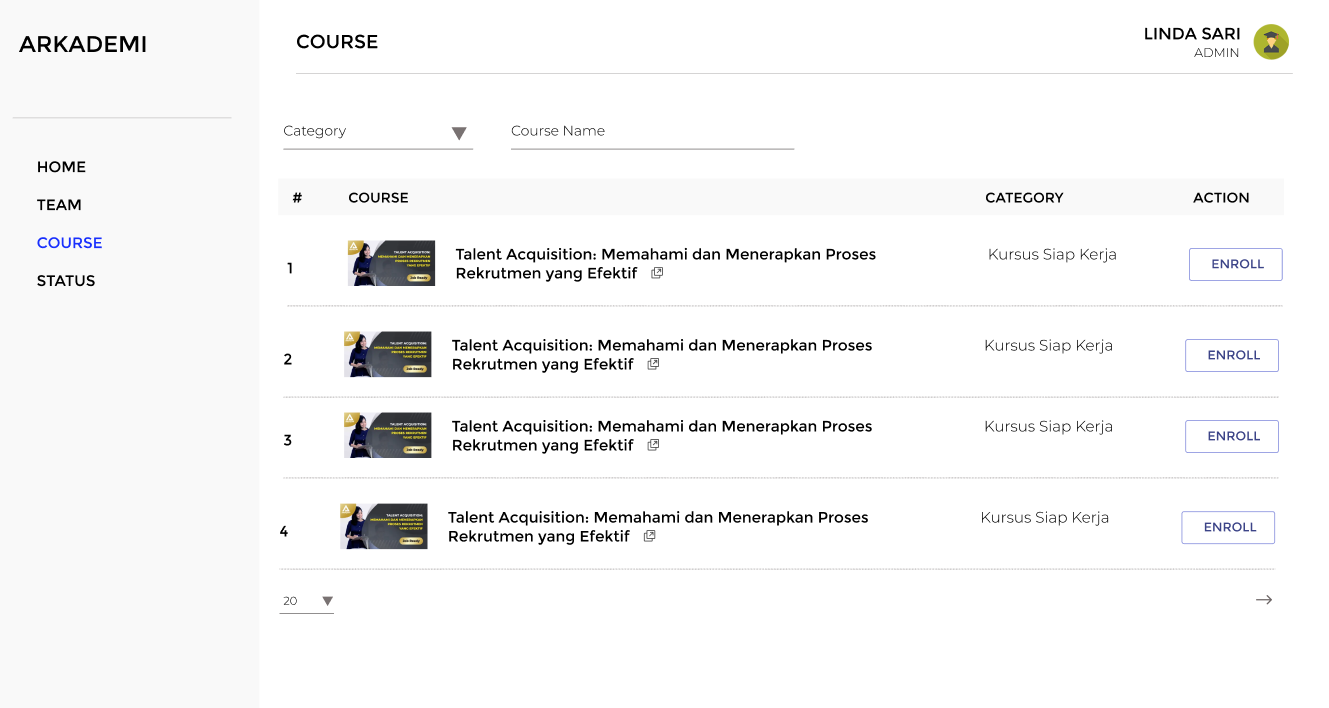This screenshot has height=708, width=1329.
Task: Click the course thumbnail on row 3
Action: 388,435
